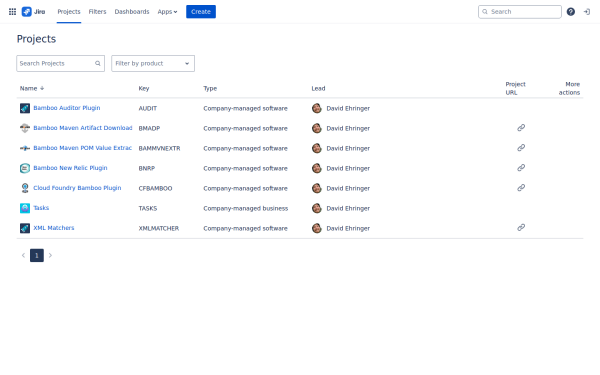The image size is (600, 375).
Task: Expand the Filter by product dropdown
Action: tap(153, 64)
